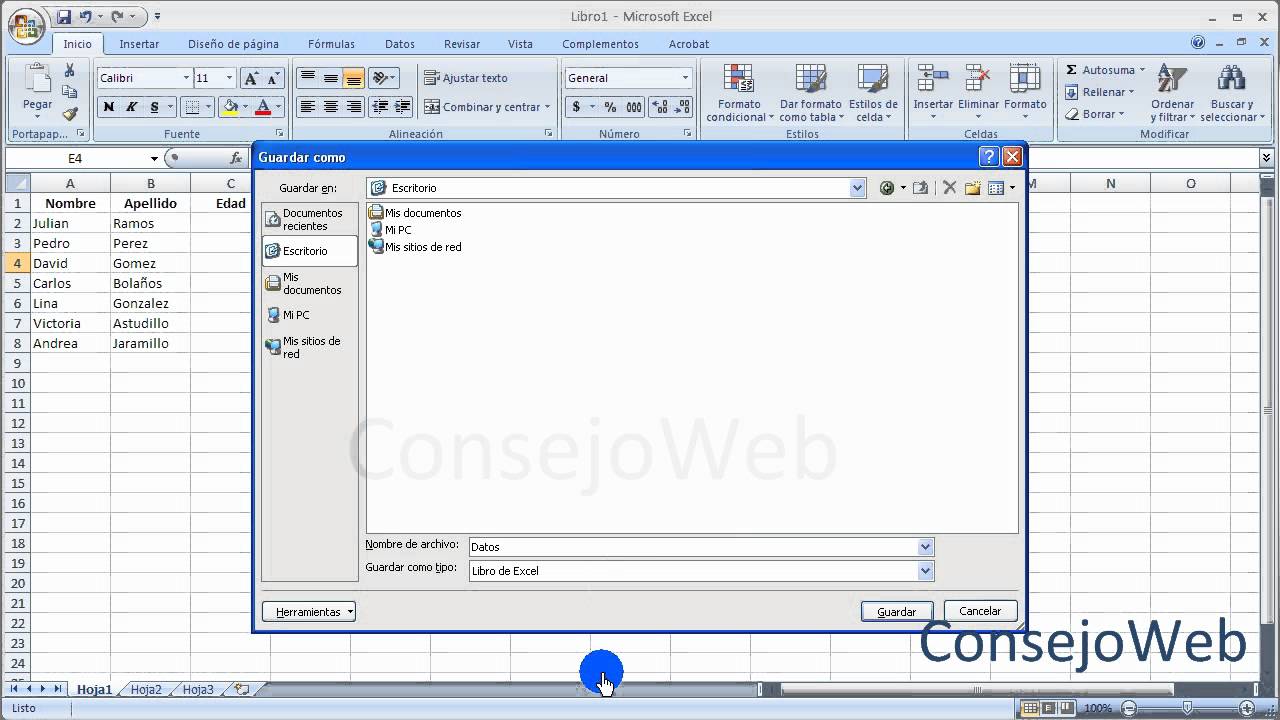Open the font name Calibri dropdown

[x=186, y=78]
